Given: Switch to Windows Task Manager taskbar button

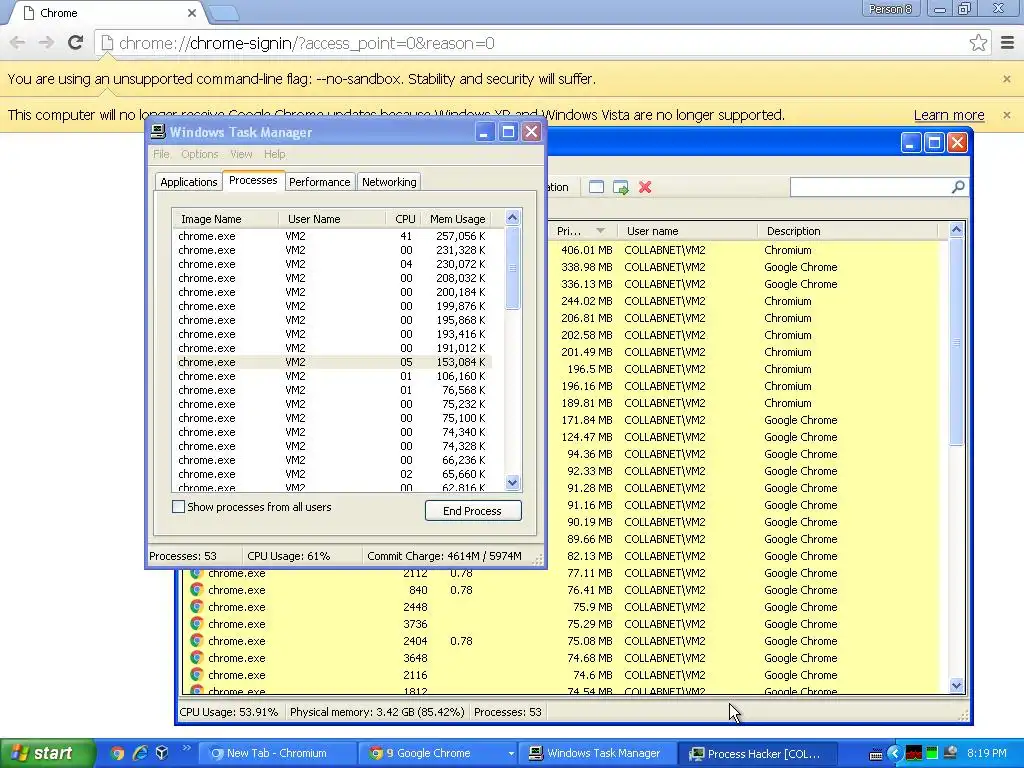Looking at the screenshot, I should [x=596, y=754].
